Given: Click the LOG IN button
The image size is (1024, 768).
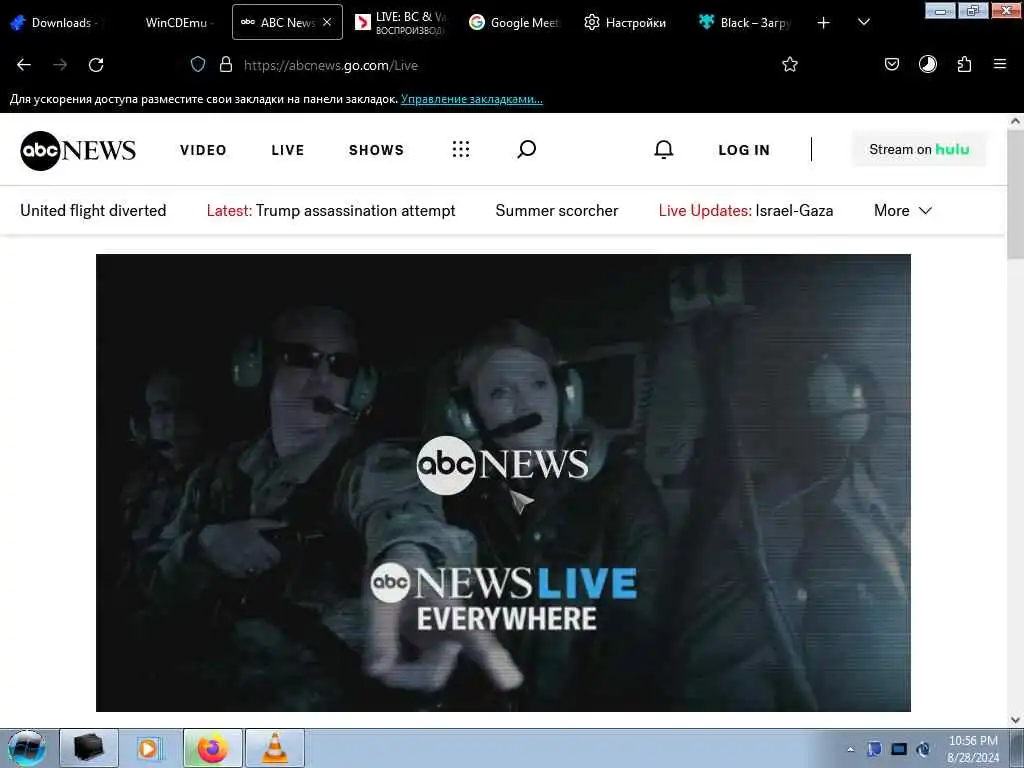Looking at the screenshot, I should coord(744,150).
